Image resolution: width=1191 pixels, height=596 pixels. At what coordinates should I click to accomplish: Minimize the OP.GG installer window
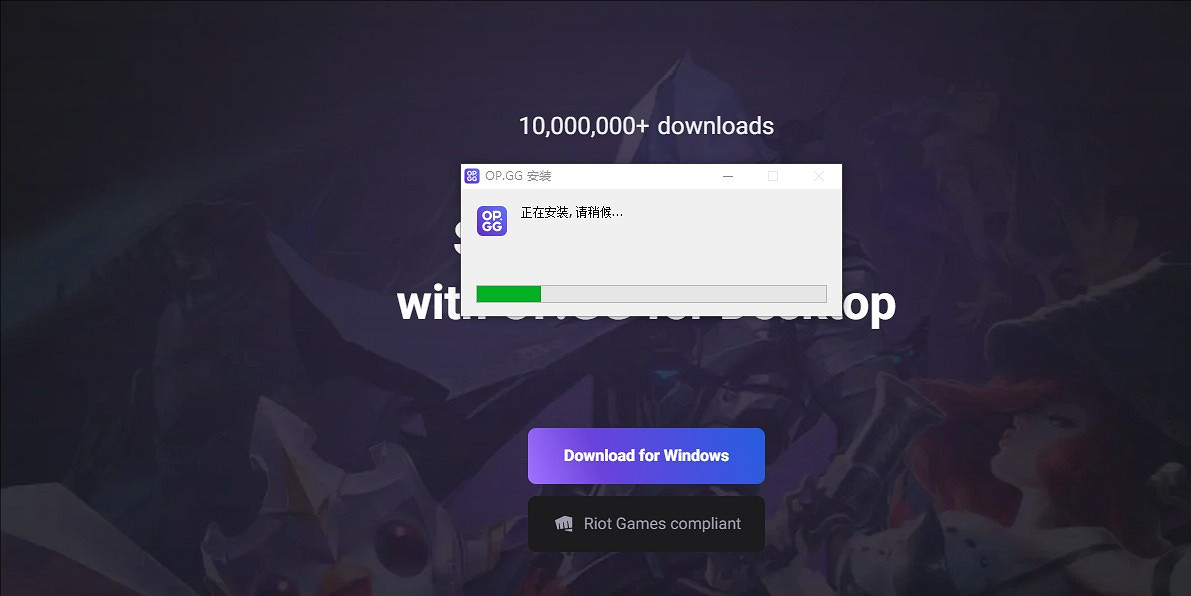728,176
